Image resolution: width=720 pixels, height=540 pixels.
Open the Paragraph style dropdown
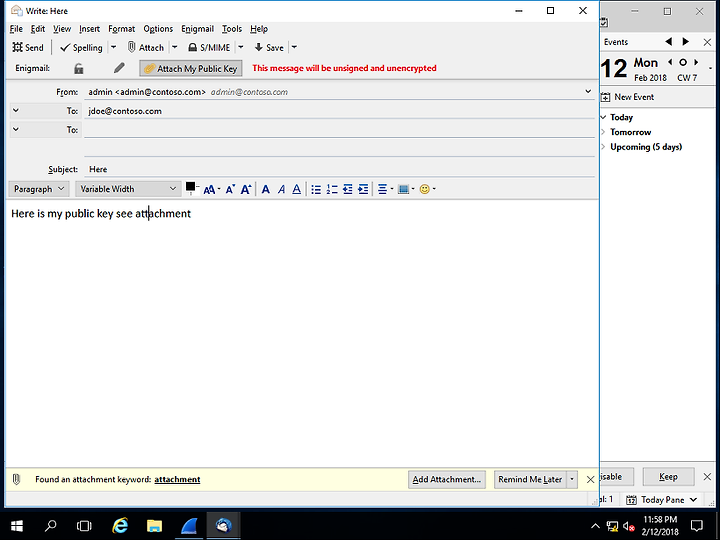click(39, 189)
